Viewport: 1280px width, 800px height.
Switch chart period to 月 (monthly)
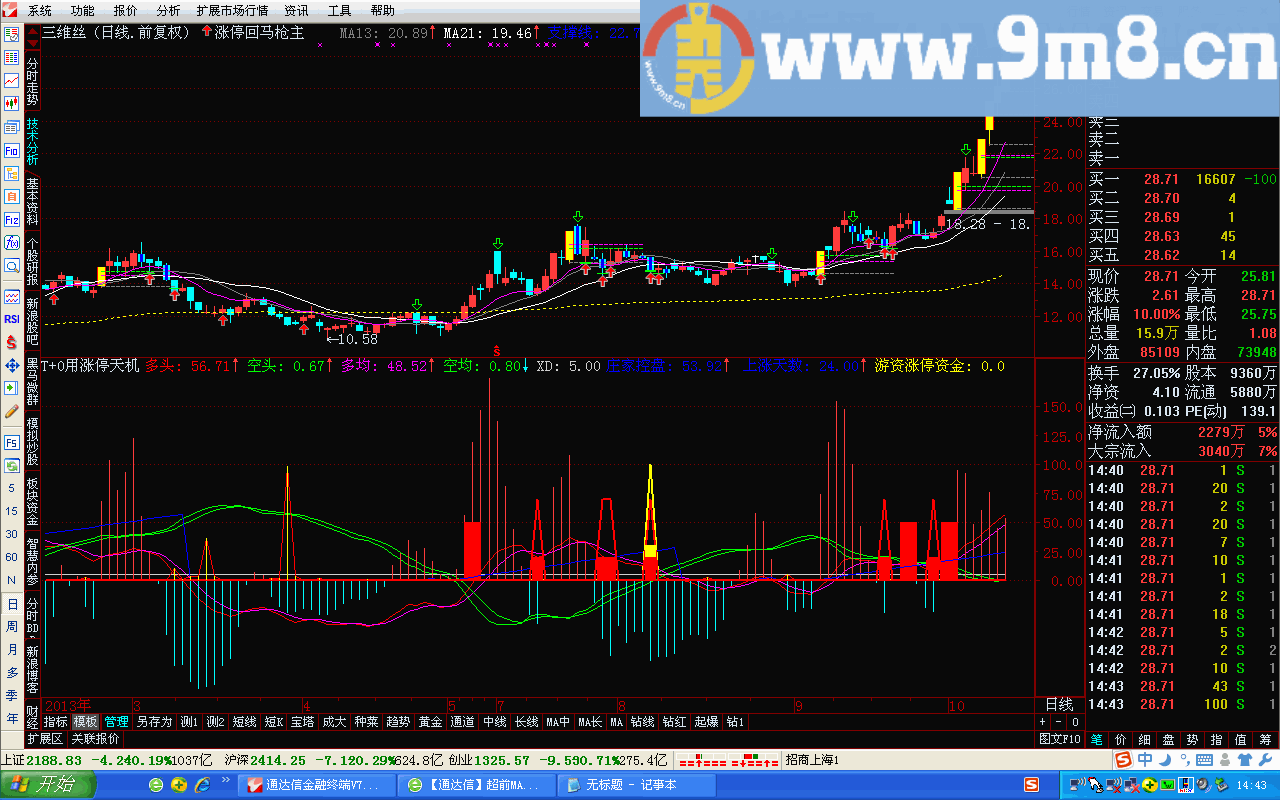[12, 650]
